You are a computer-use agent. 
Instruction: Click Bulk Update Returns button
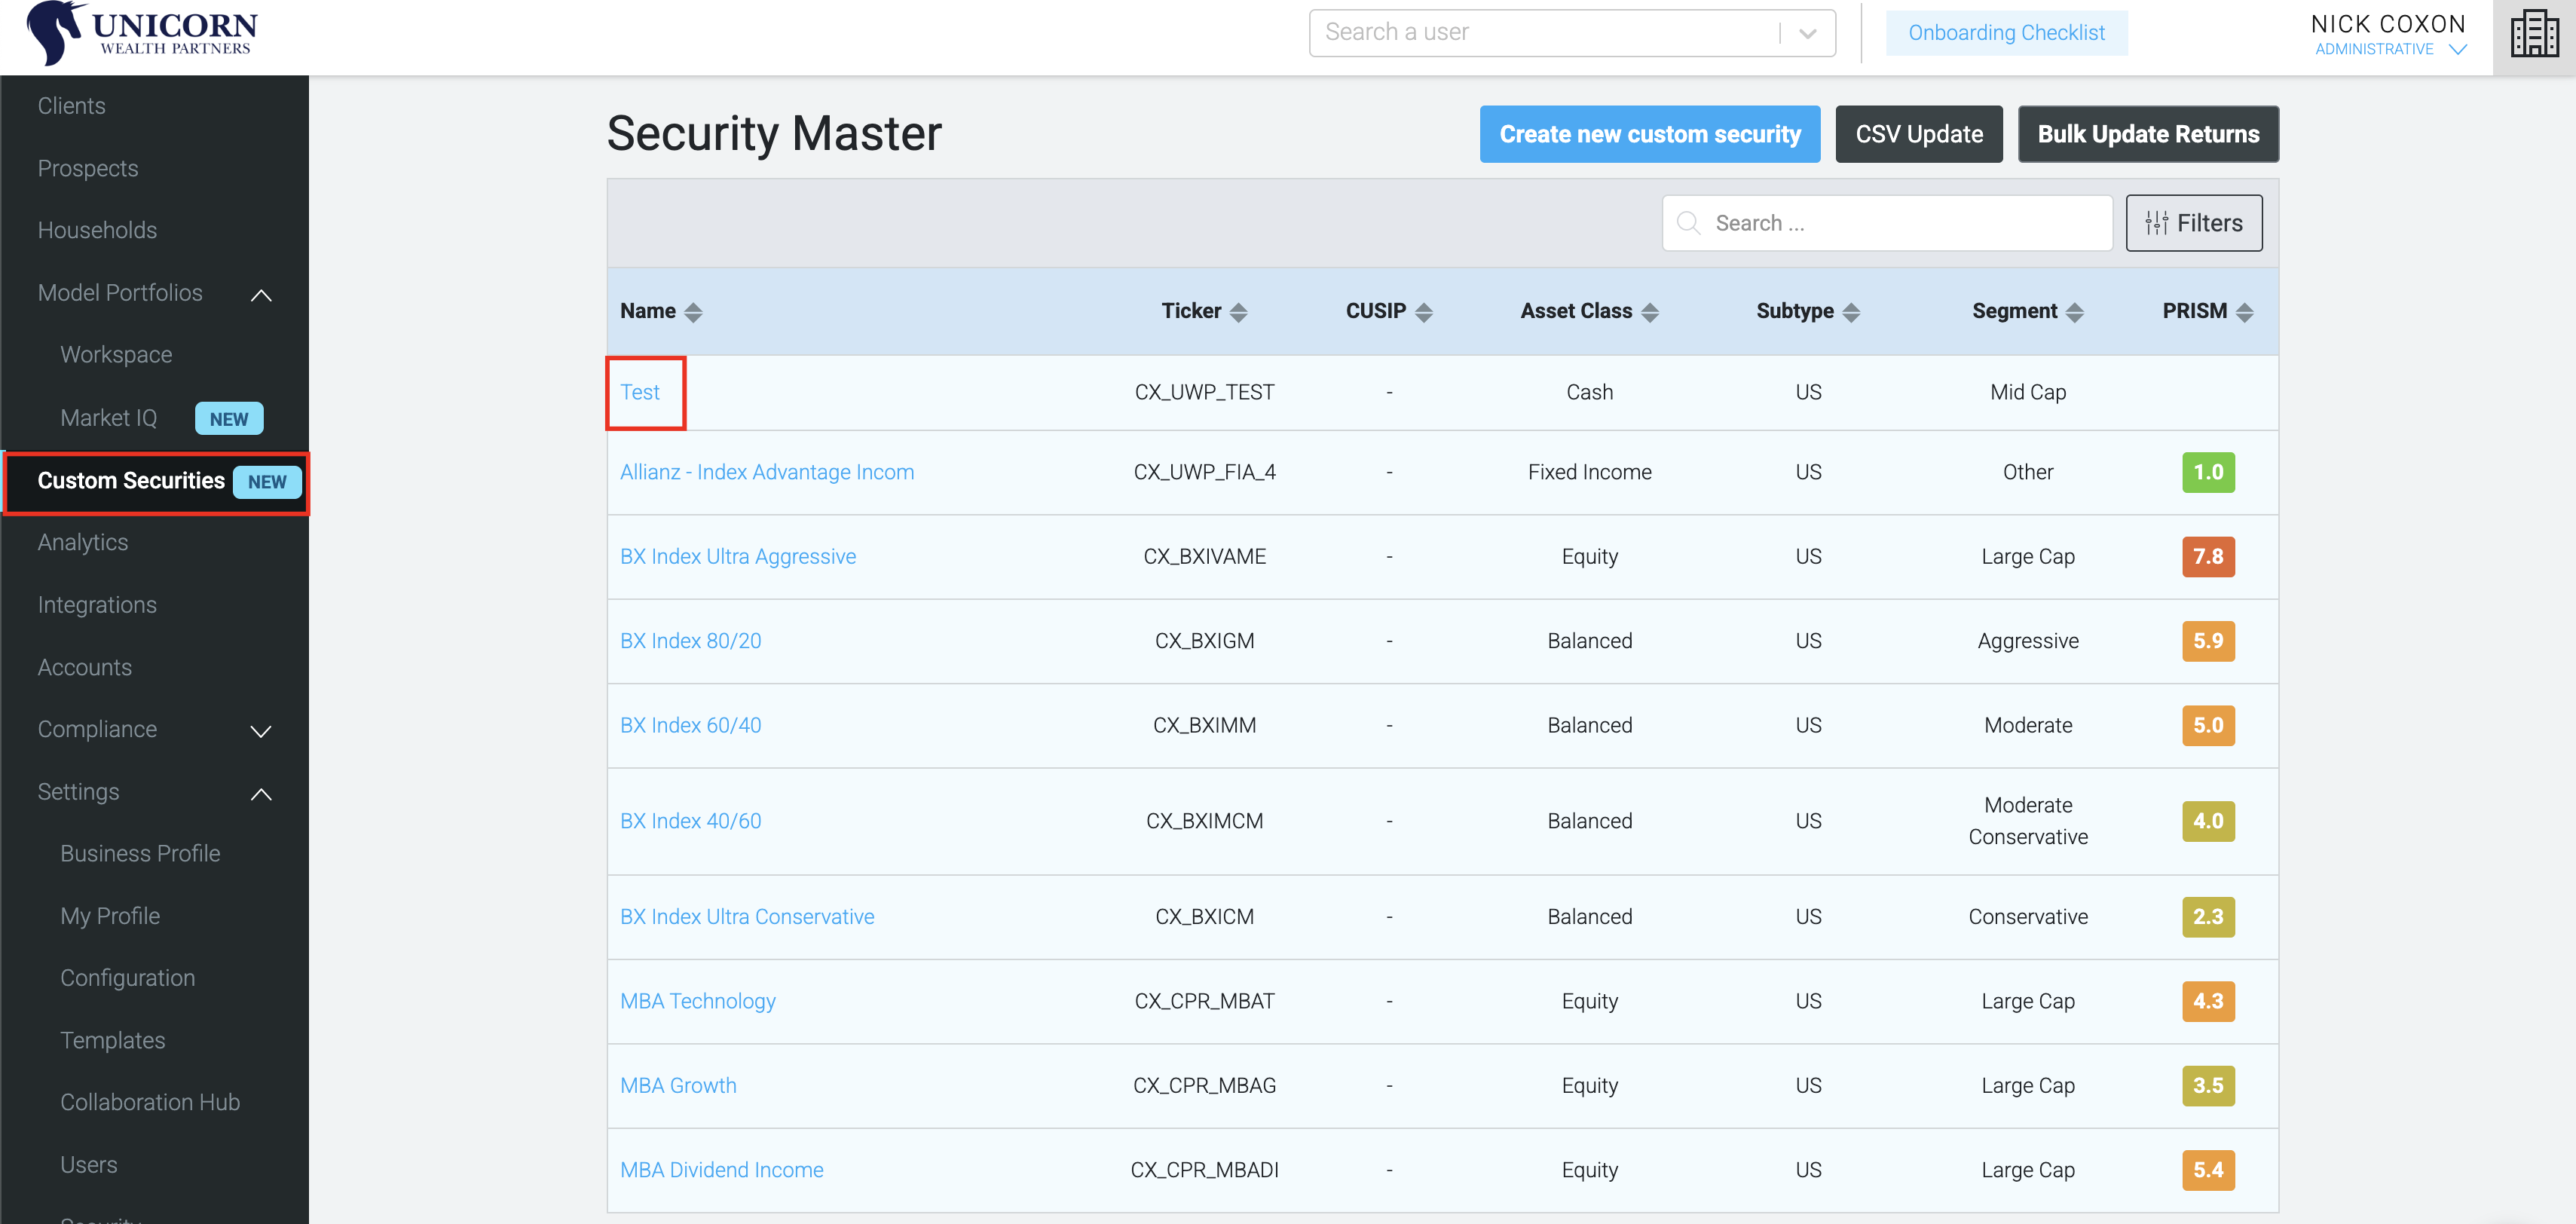pyautogui.click(x=2147, y=134)
